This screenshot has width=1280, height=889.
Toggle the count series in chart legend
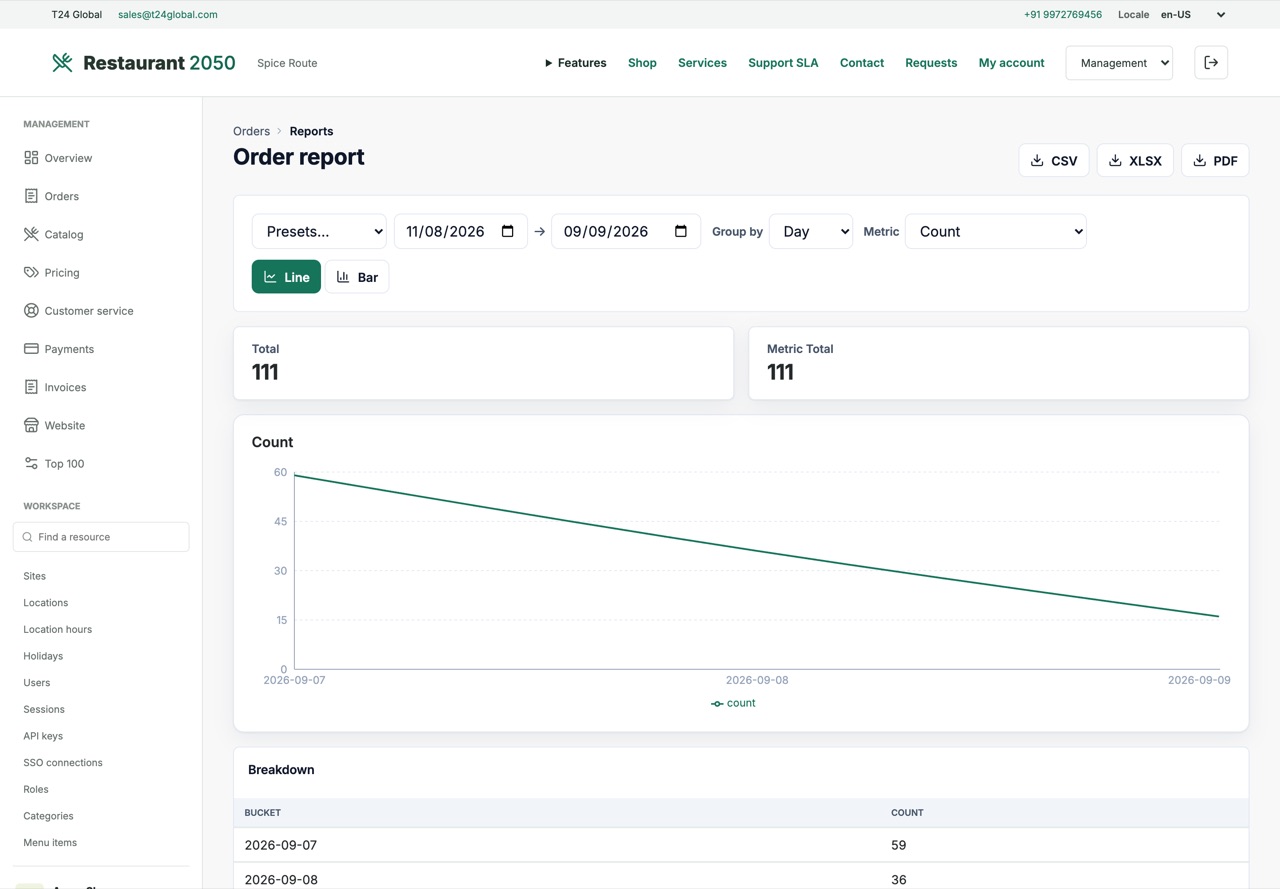click(x=733, y=703)
